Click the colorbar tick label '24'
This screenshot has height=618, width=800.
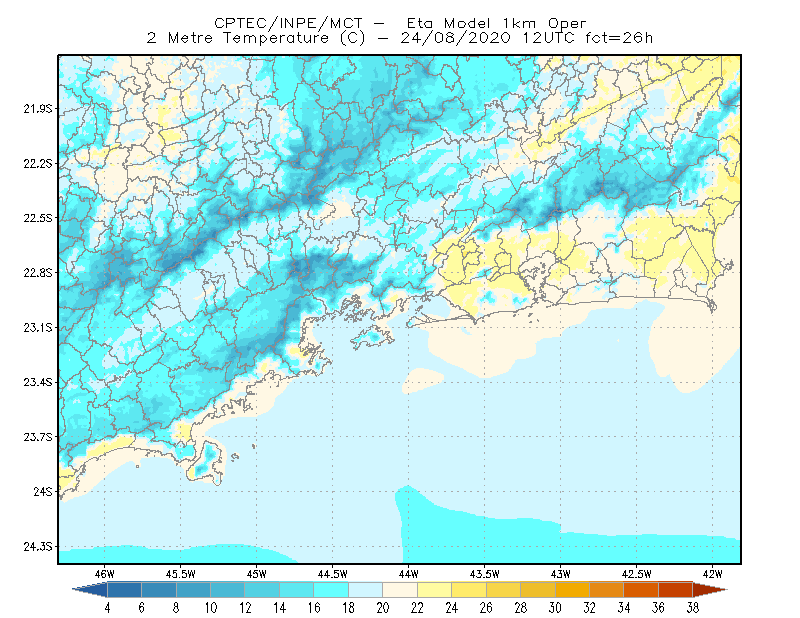click(452, 608)
